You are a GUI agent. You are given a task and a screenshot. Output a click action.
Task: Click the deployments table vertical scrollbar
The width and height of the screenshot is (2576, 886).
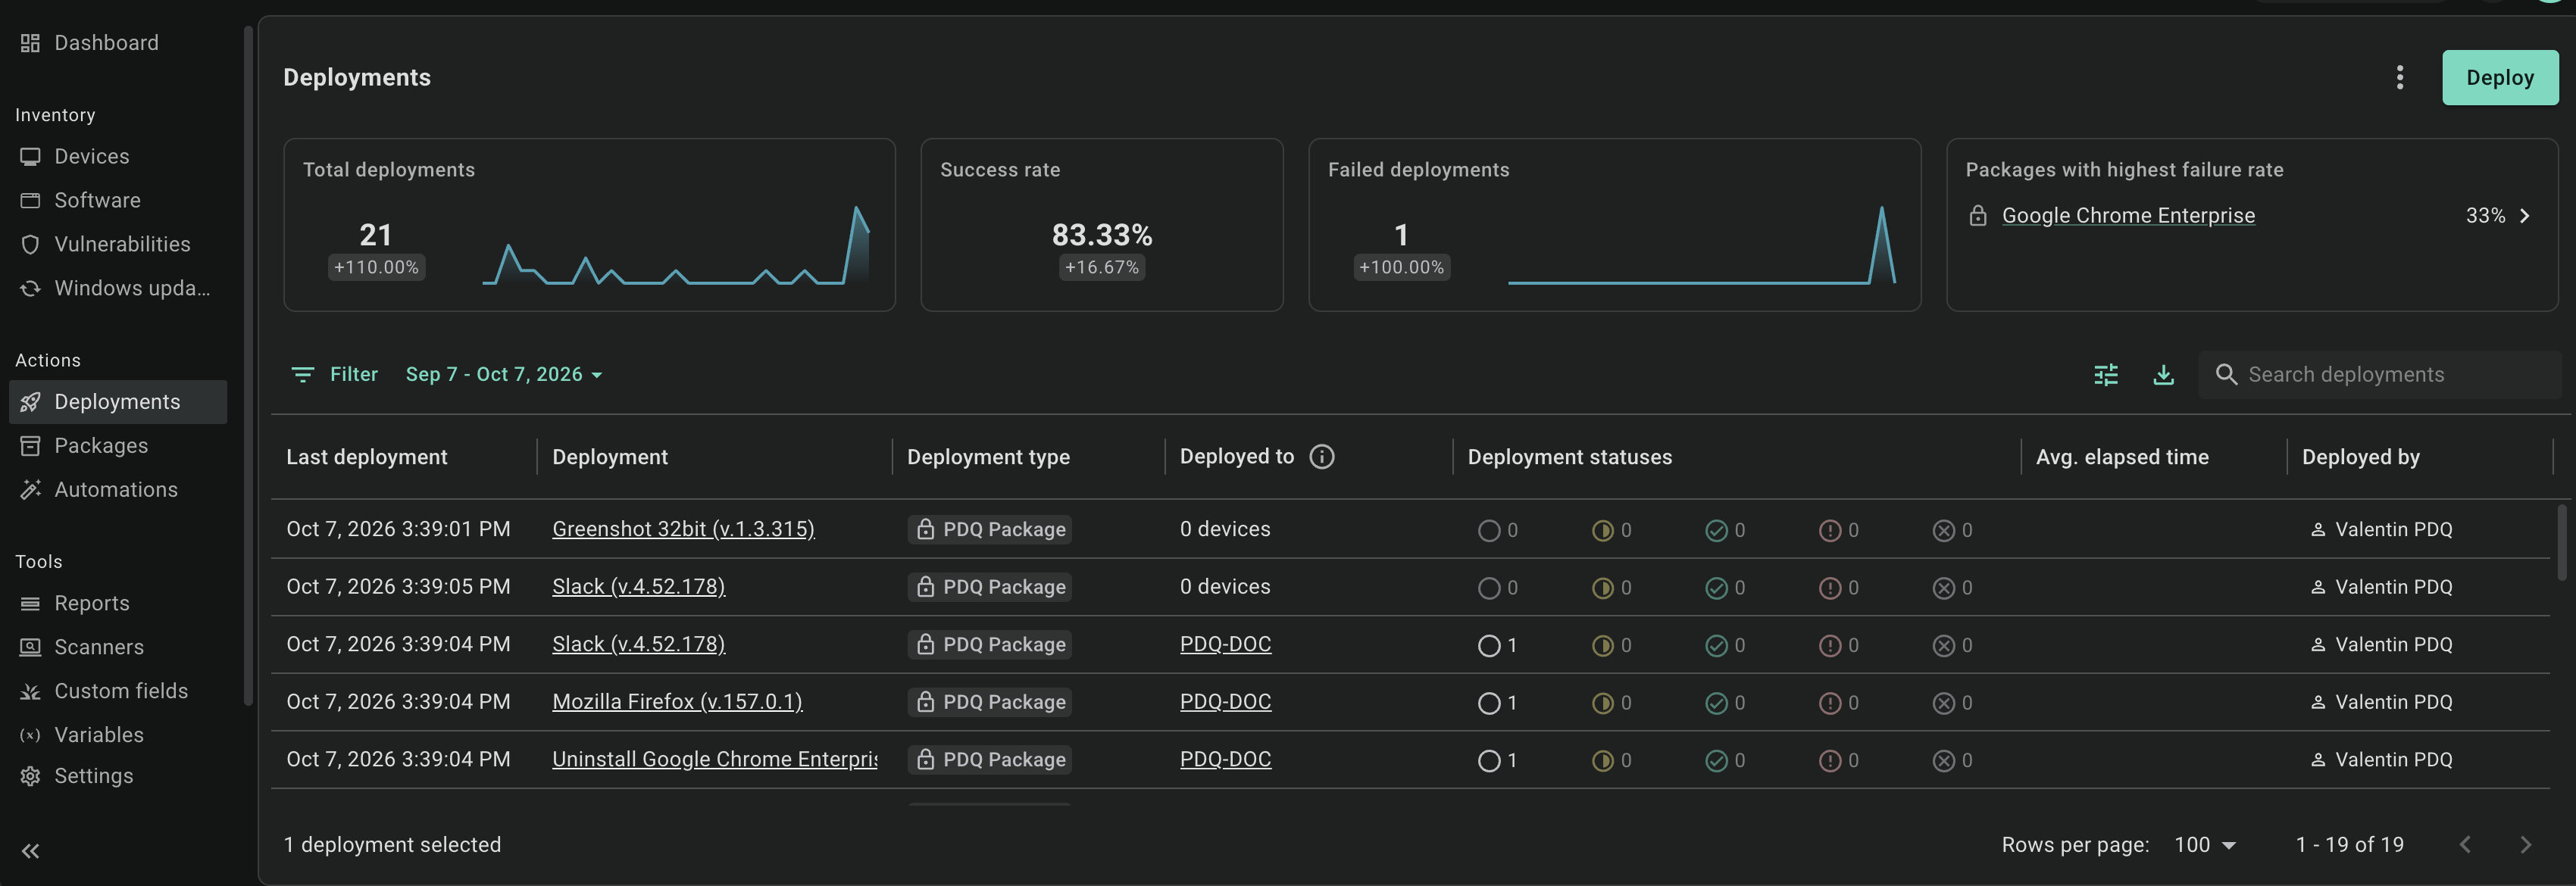pyautogui.click(x=2561, y=543)
